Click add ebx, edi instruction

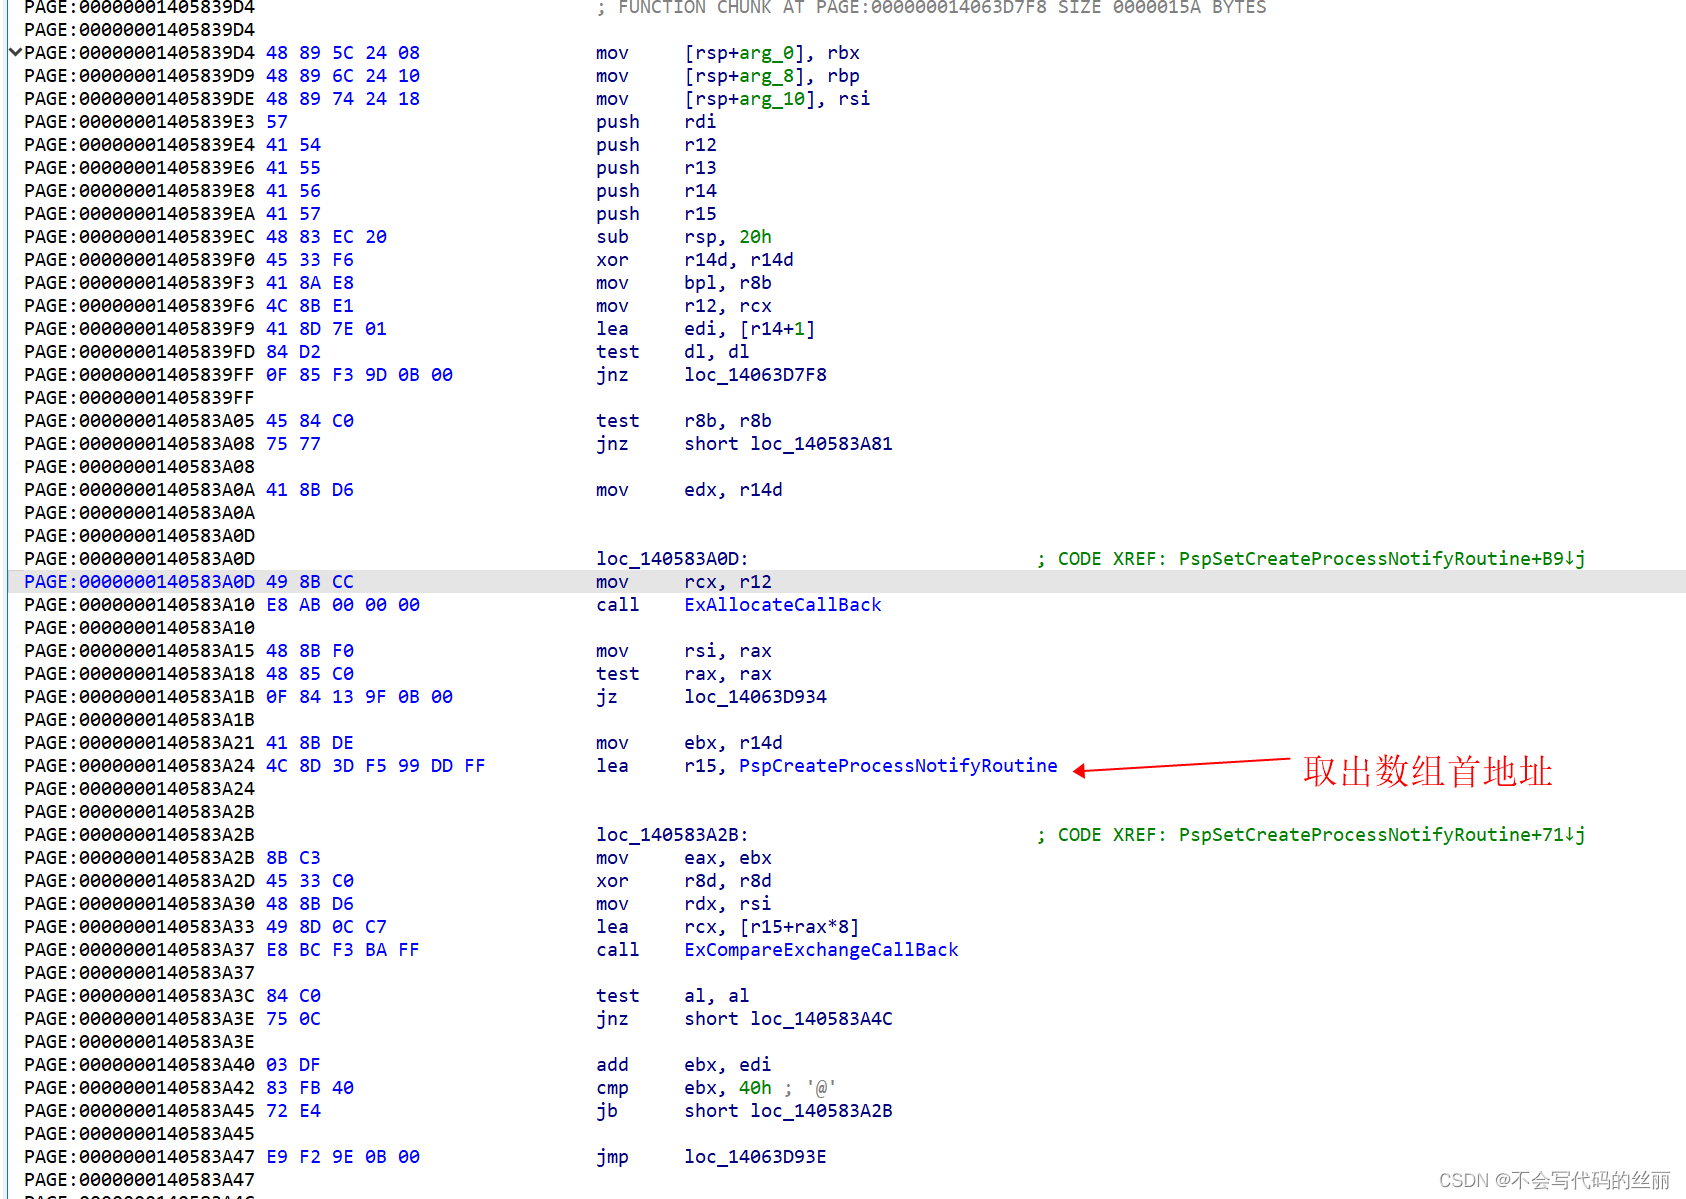tap(684, 1065)
